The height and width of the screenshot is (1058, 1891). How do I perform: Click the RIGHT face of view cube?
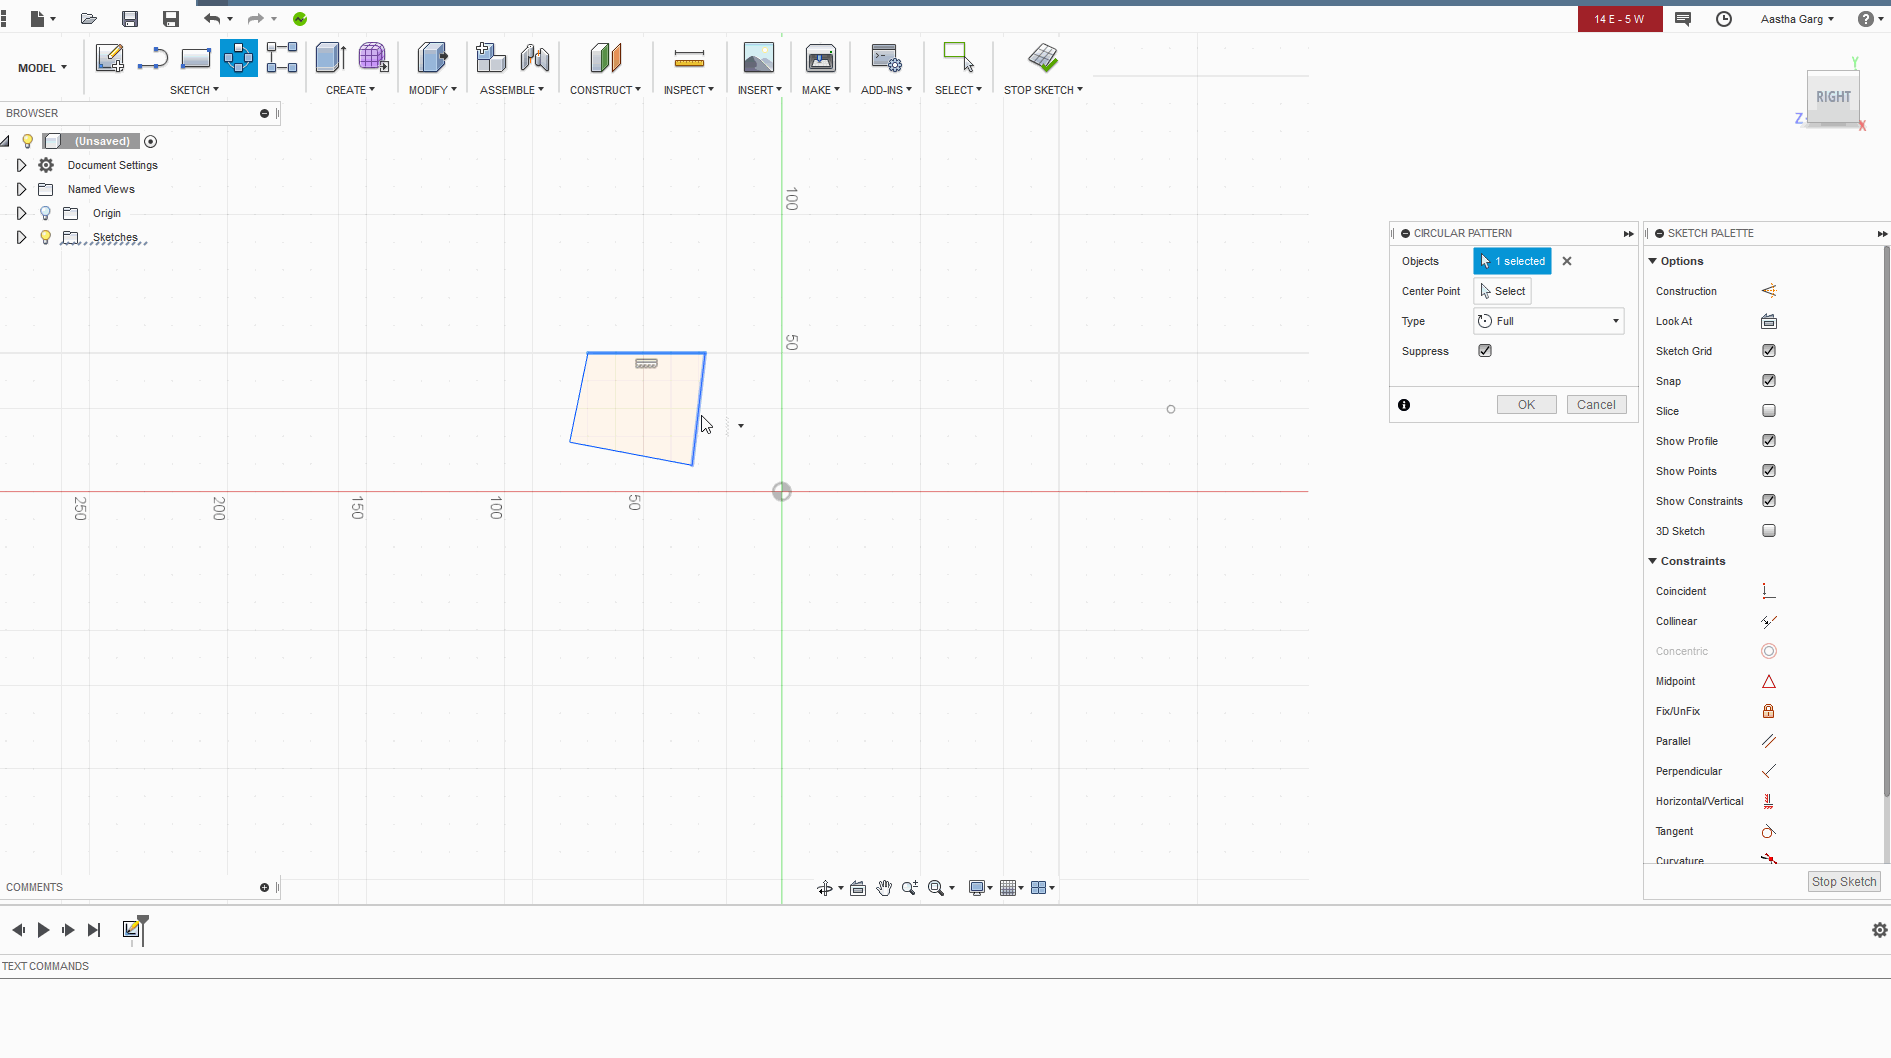pos(1833,97)
